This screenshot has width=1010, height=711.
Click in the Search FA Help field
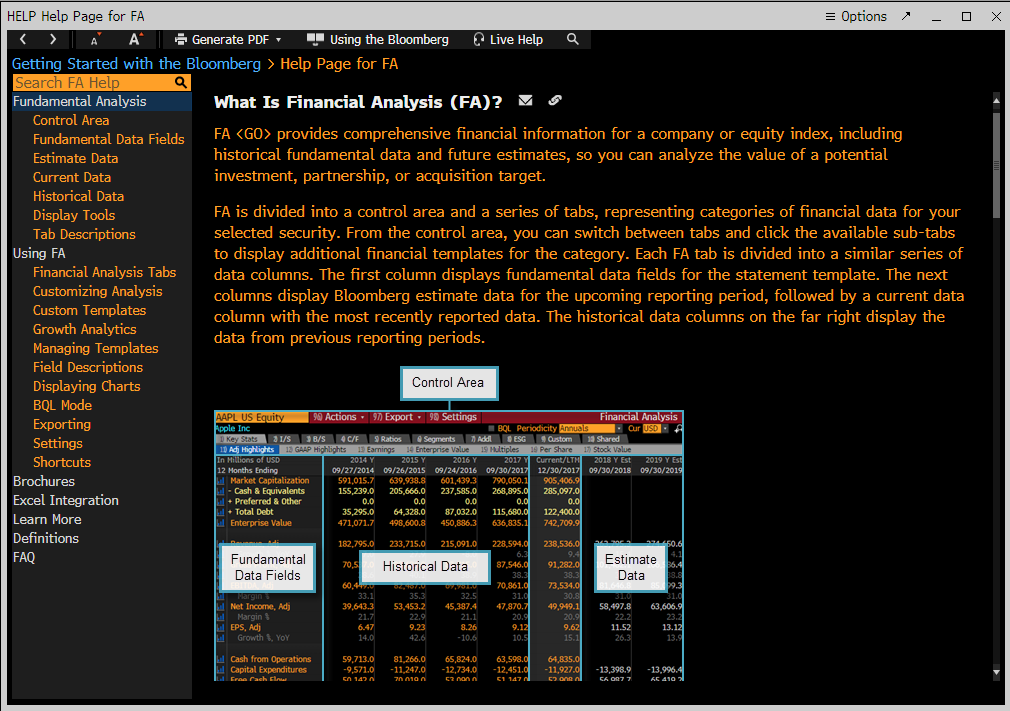pos(92,83)
